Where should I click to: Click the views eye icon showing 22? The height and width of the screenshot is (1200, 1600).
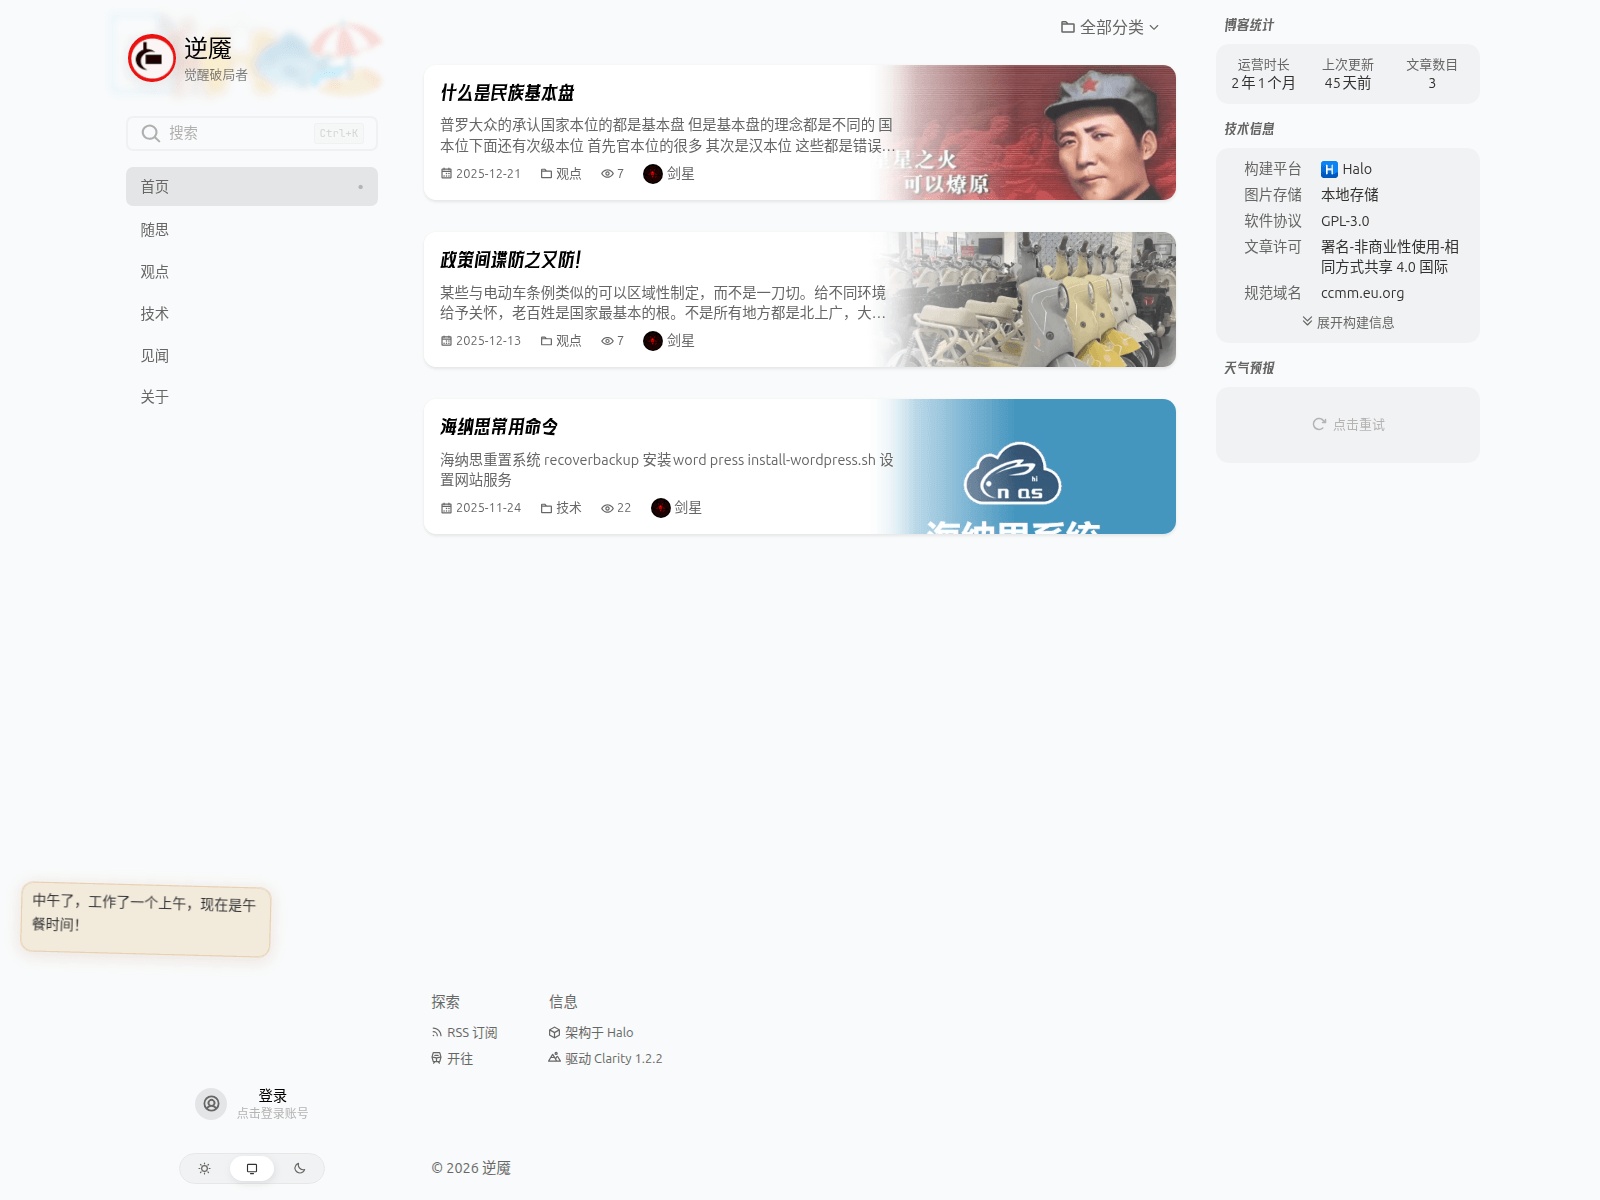coord(607,508)
